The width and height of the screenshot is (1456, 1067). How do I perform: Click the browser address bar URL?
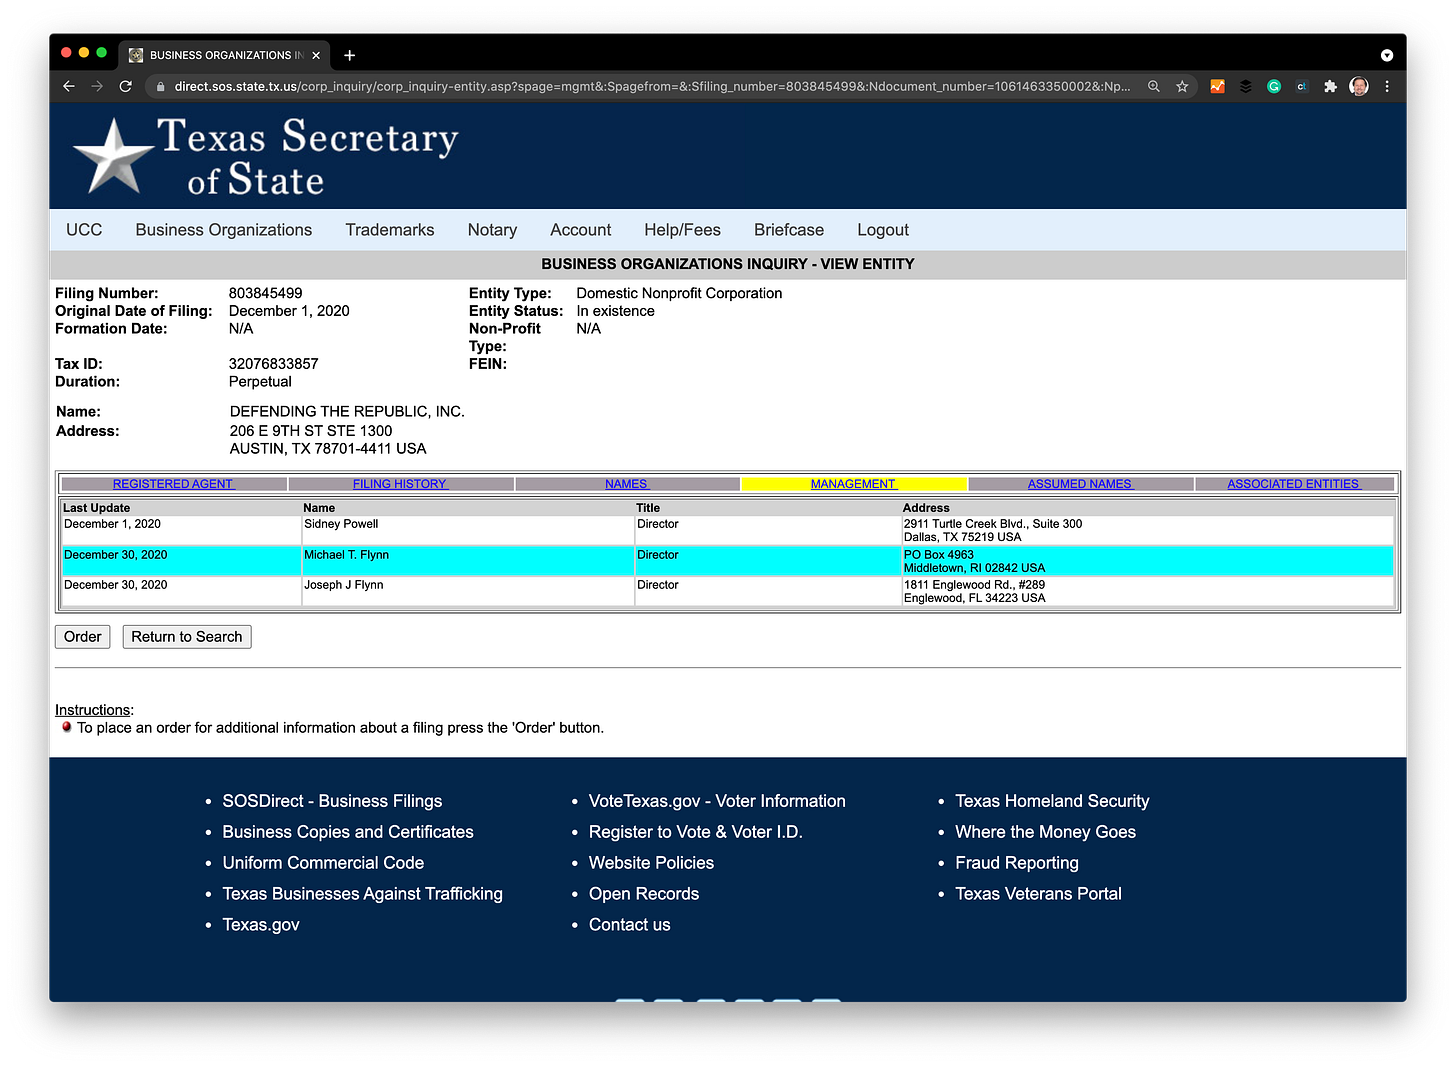point(652,86)
